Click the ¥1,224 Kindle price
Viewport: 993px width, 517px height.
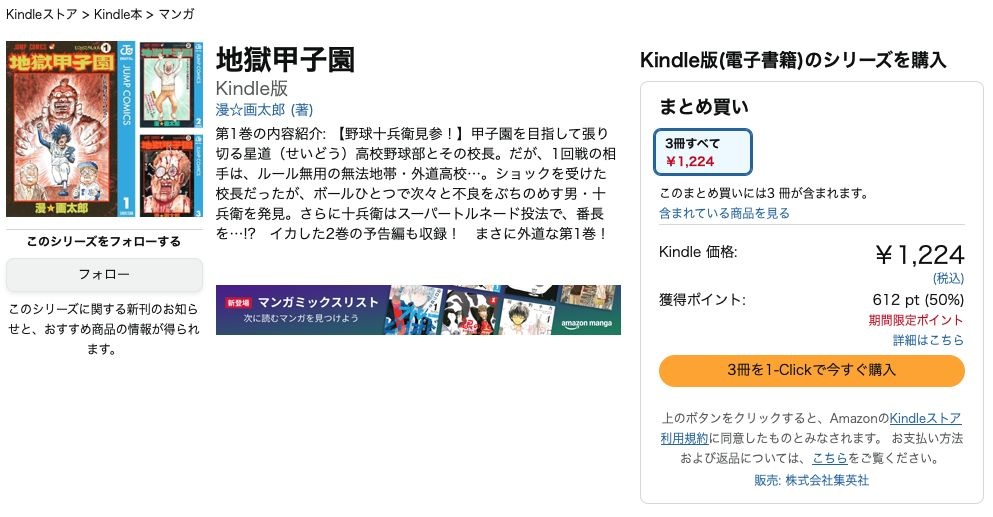click(919, 255)
